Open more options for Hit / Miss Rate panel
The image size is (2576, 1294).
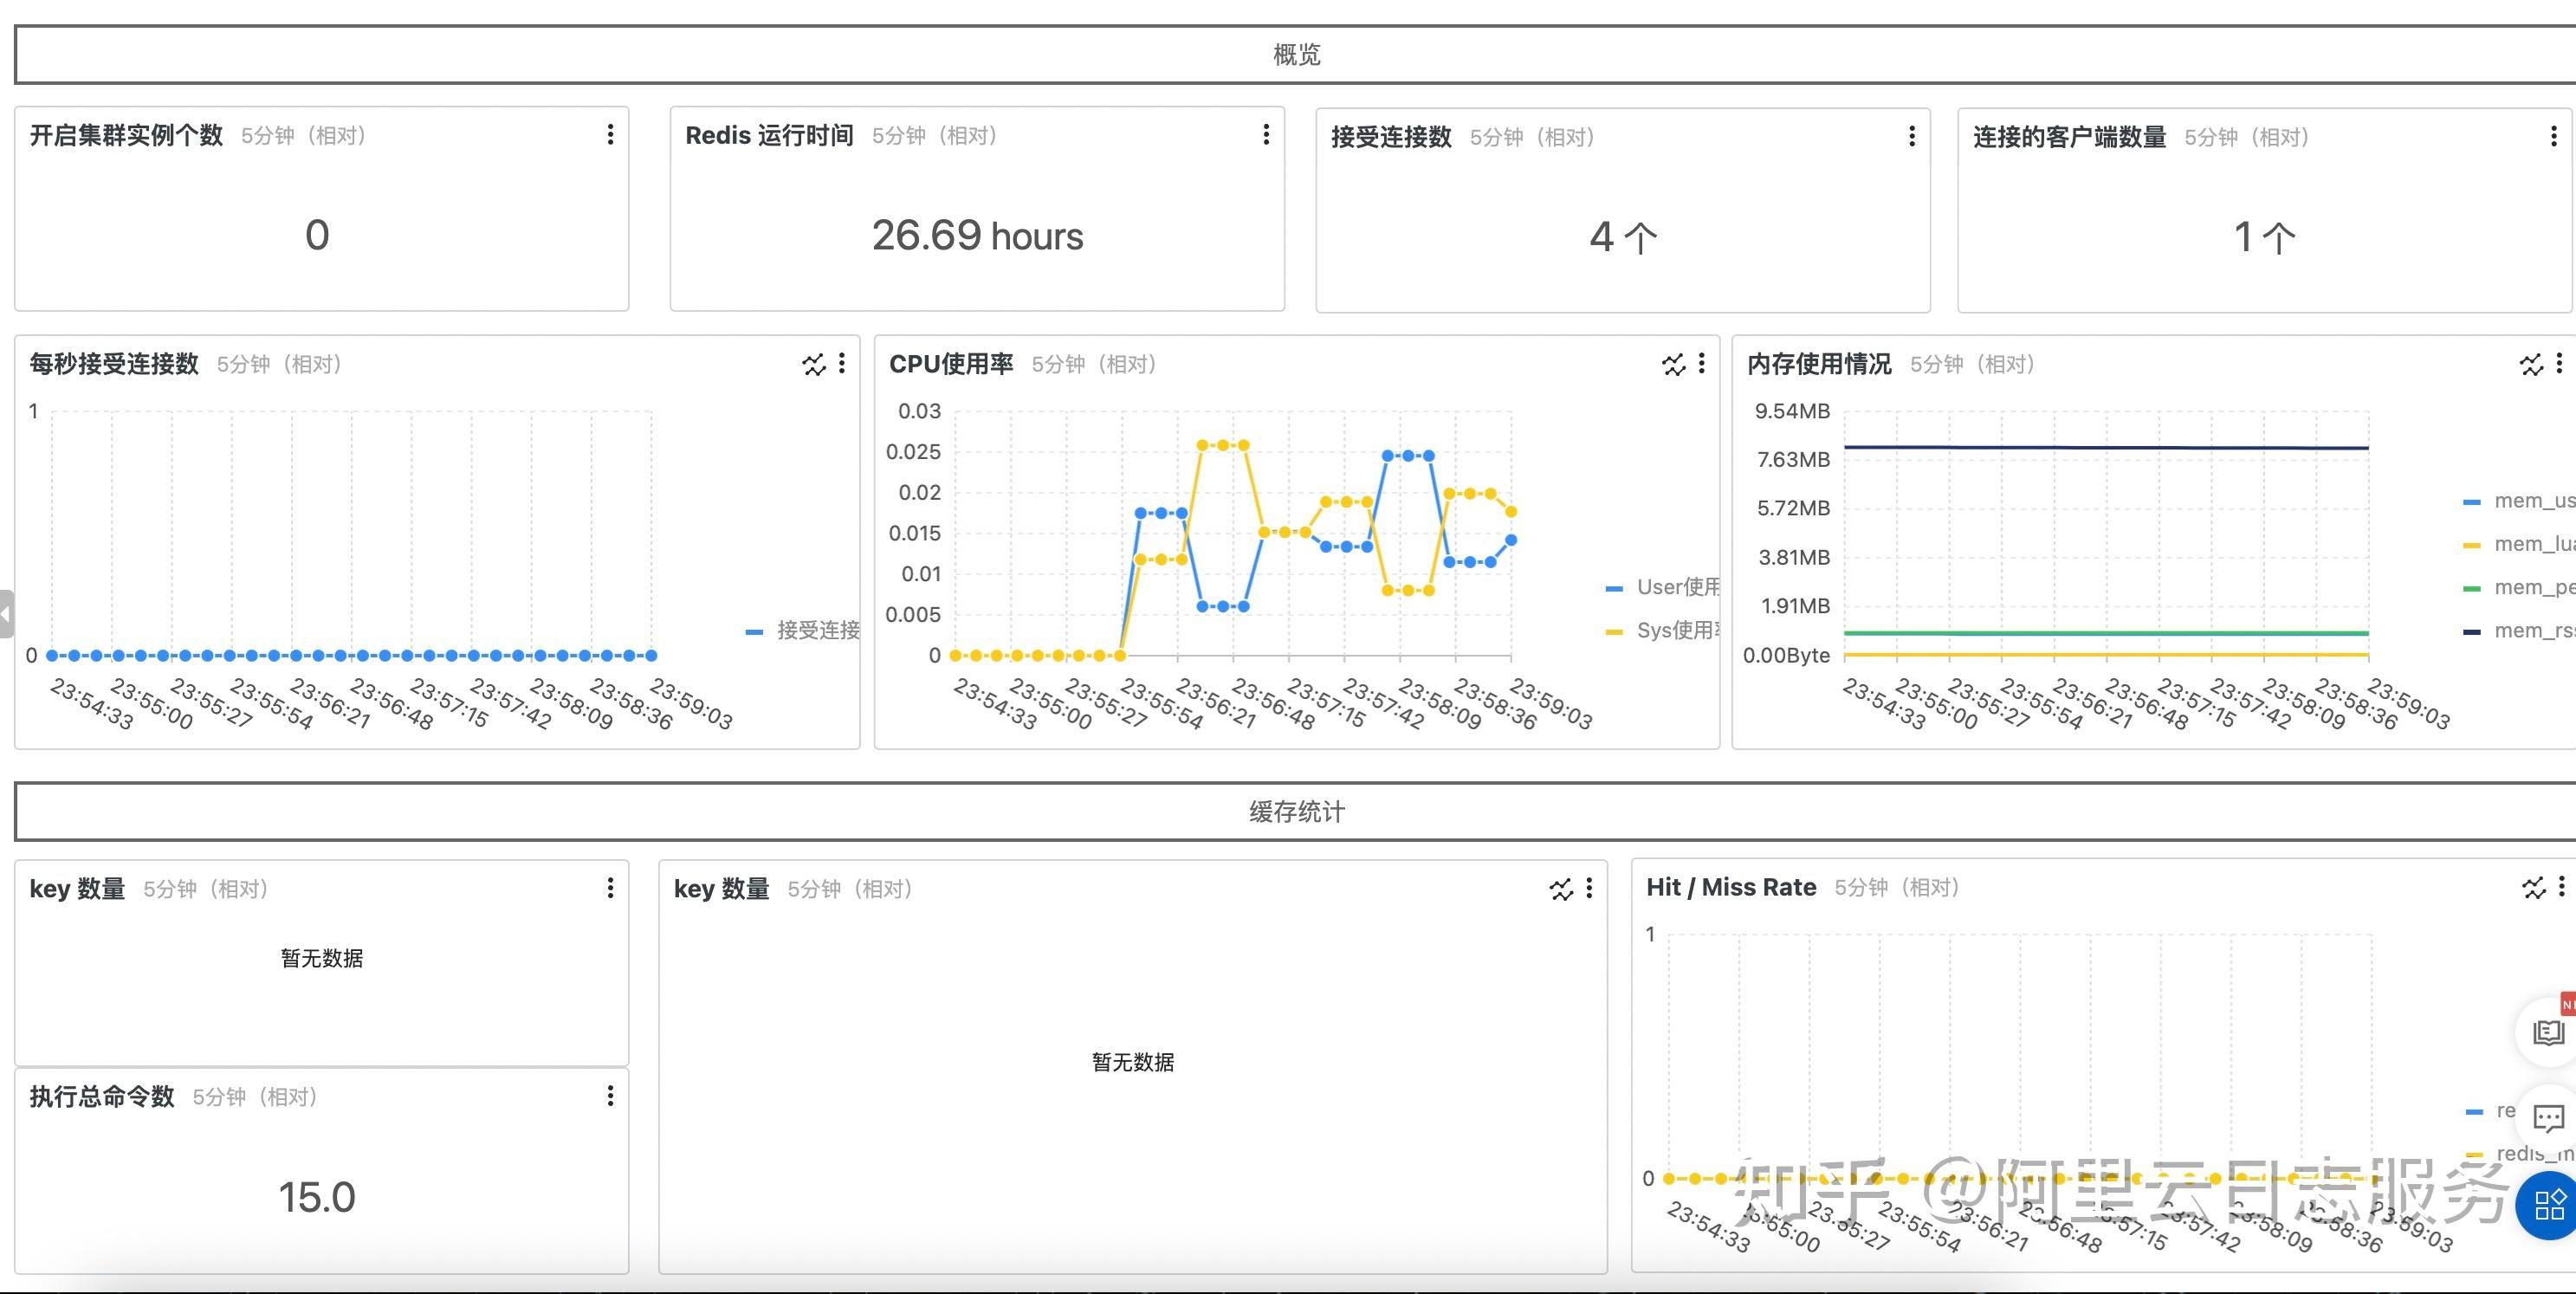click(x=2561, y=887)
